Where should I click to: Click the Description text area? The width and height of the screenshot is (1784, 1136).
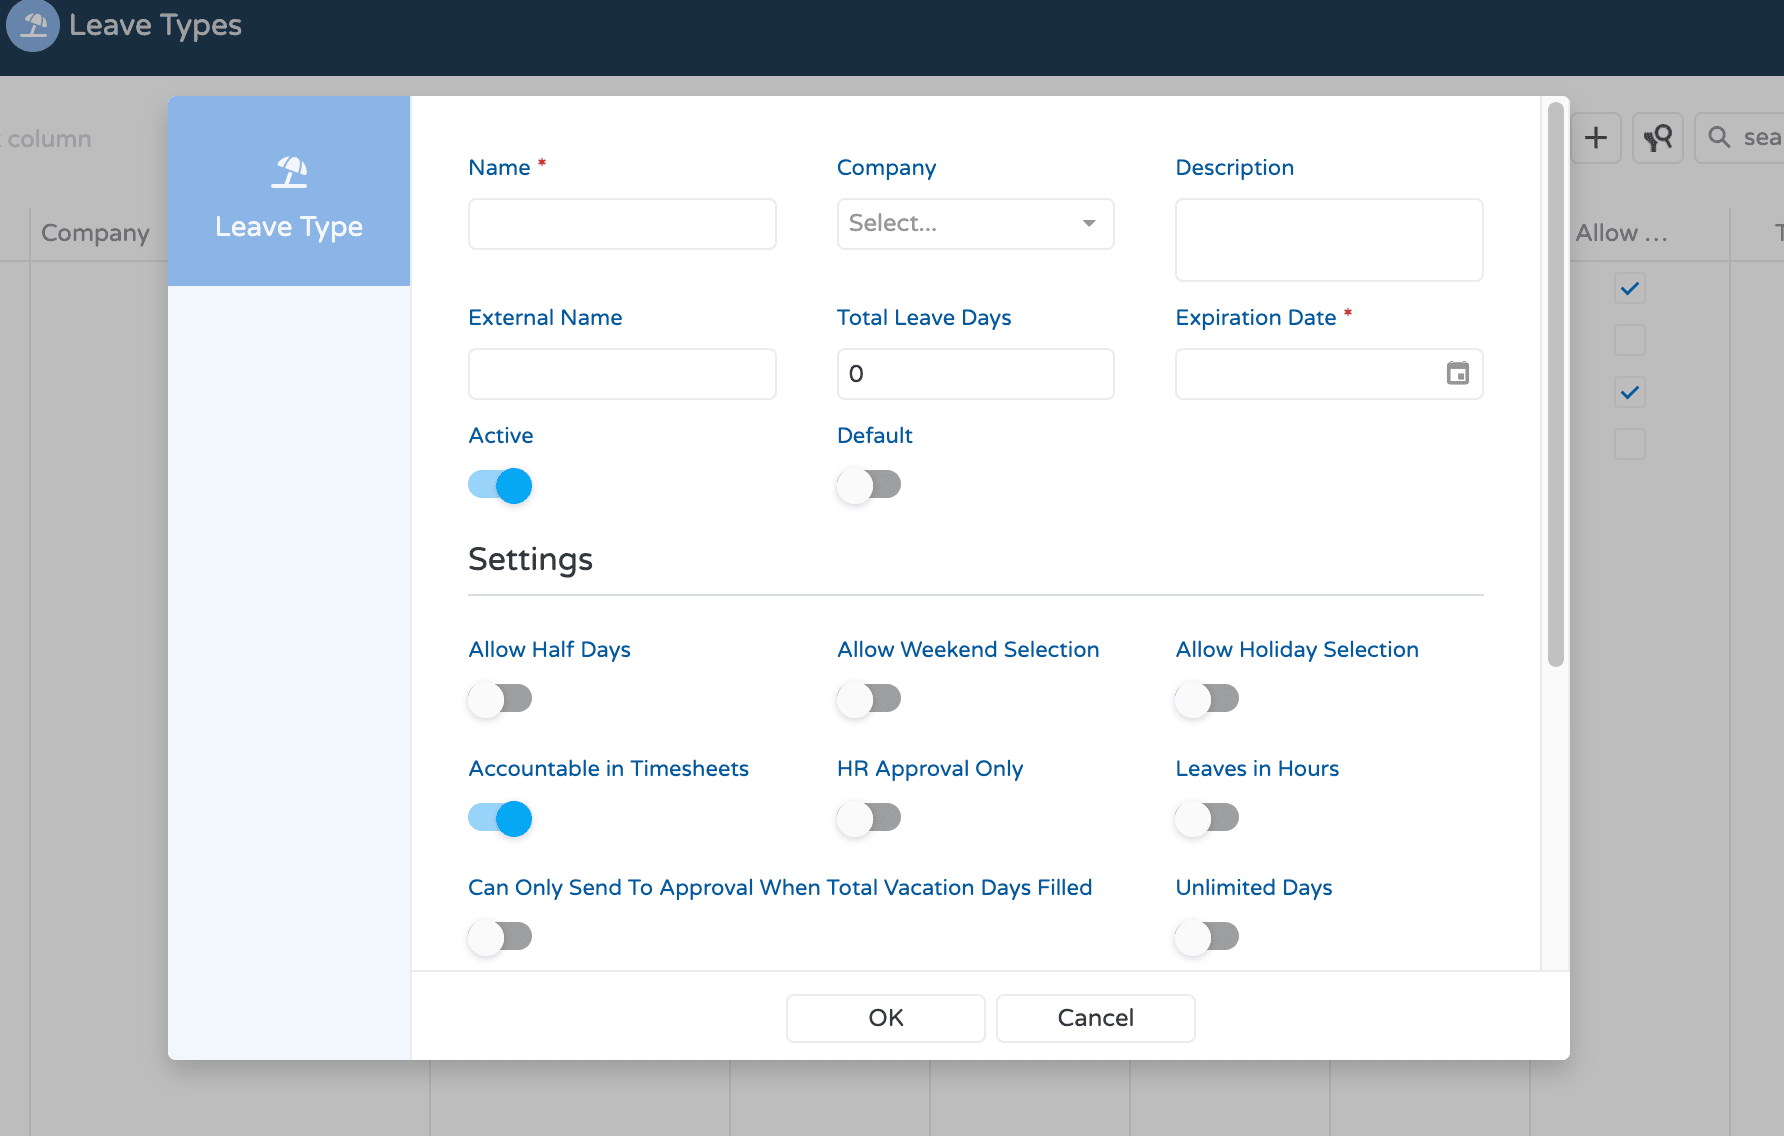click(1328, 240)
